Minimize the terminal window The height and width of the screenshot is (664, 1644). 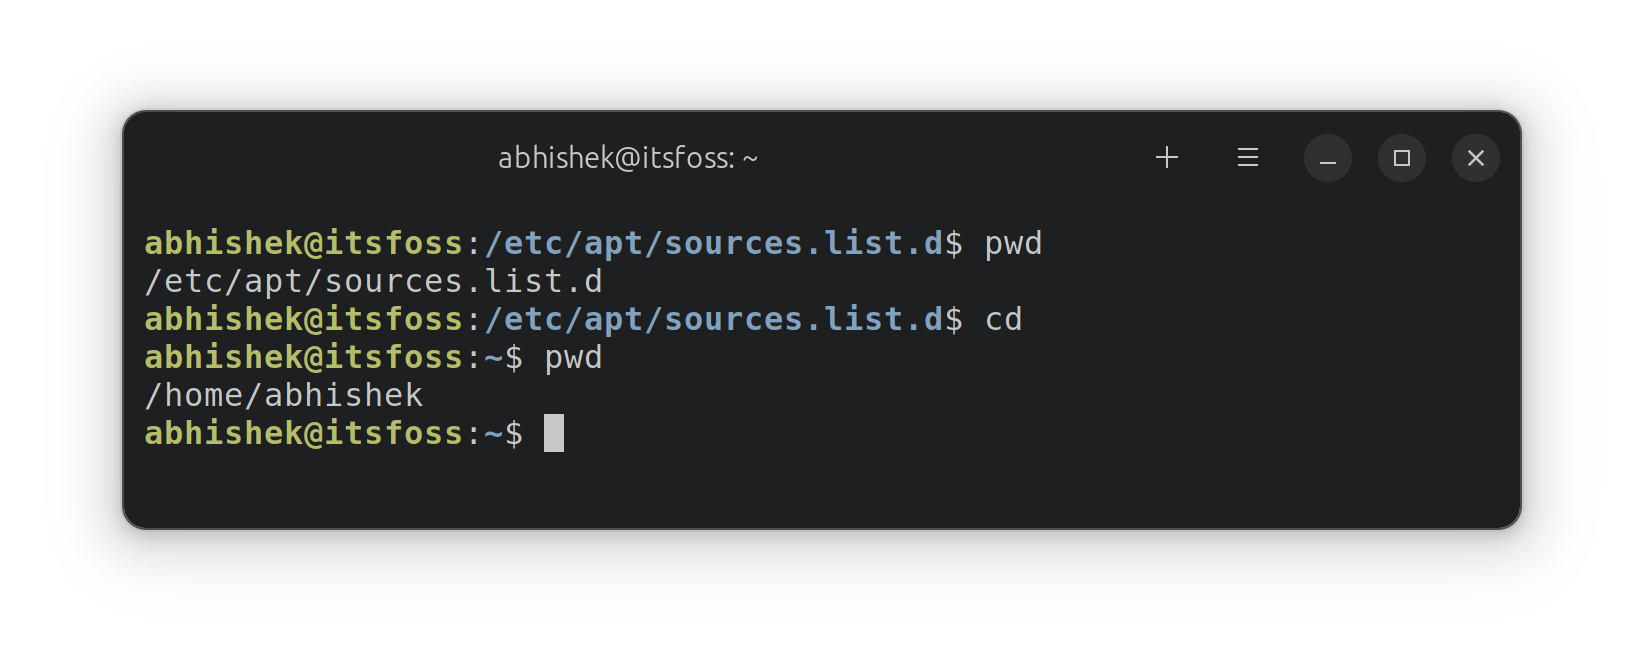1328,158
